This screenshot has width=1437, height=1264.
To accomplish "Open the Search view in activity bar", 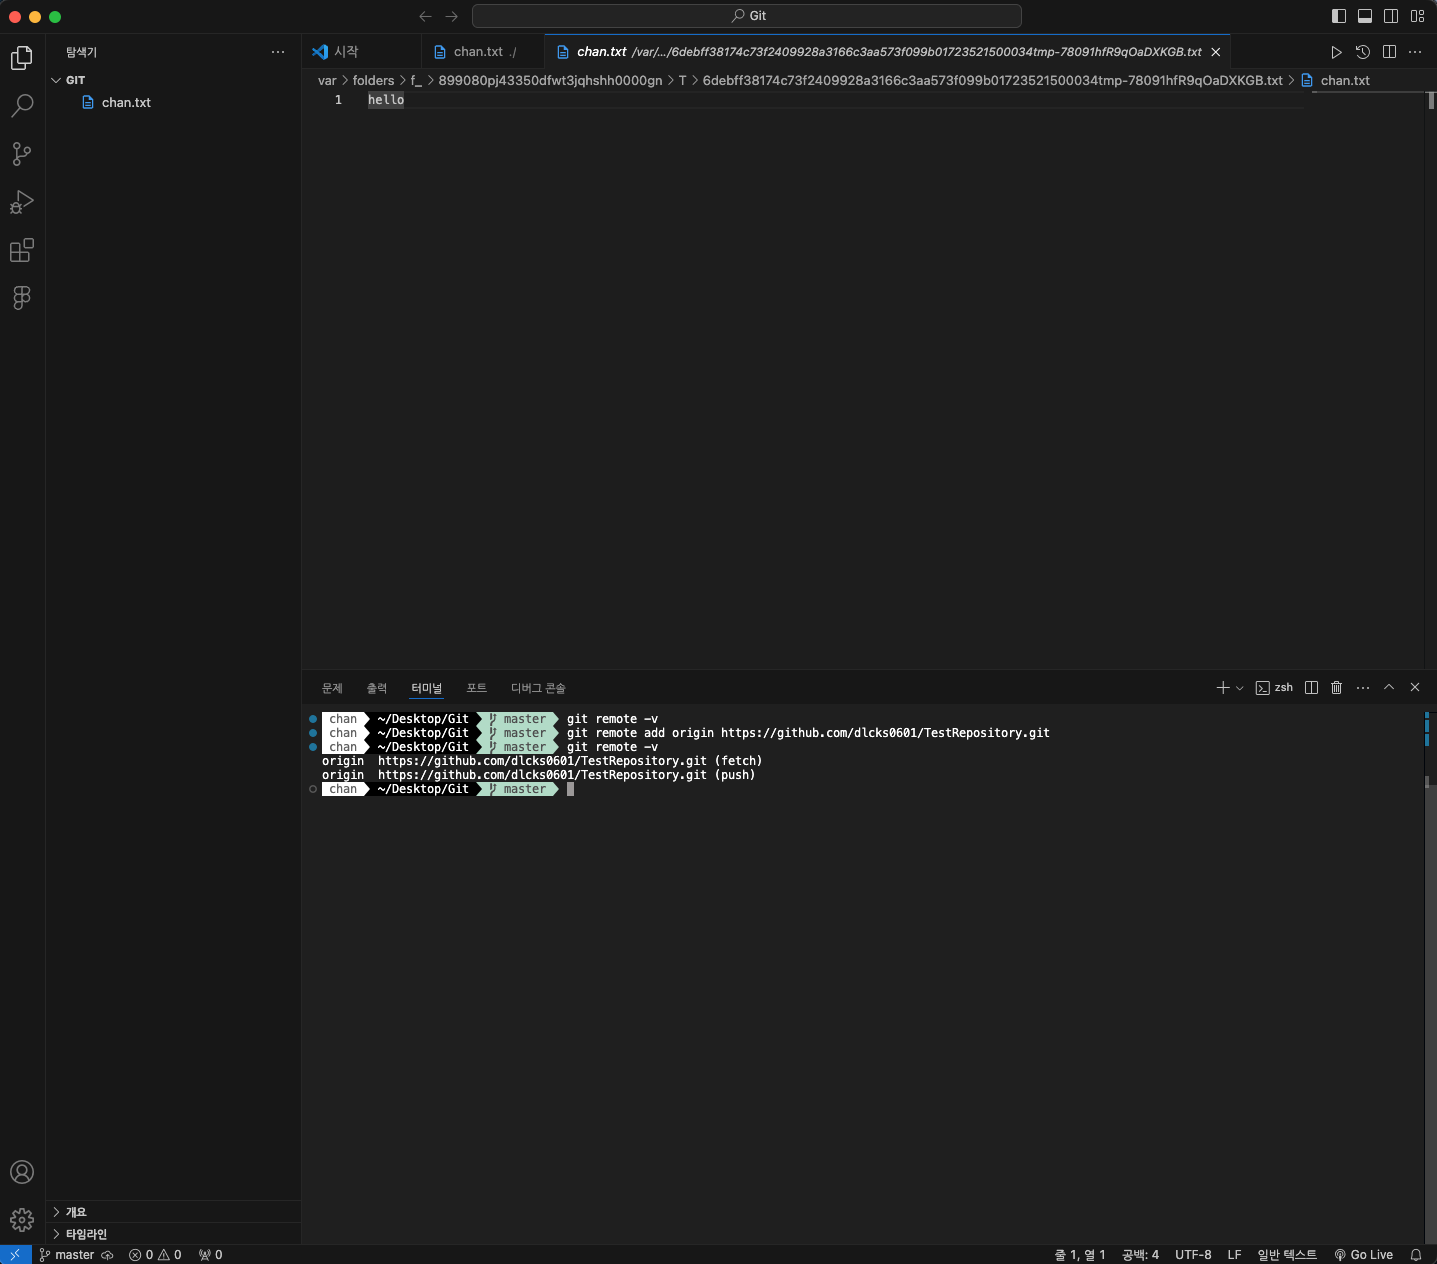I will [x=22, y=106].
